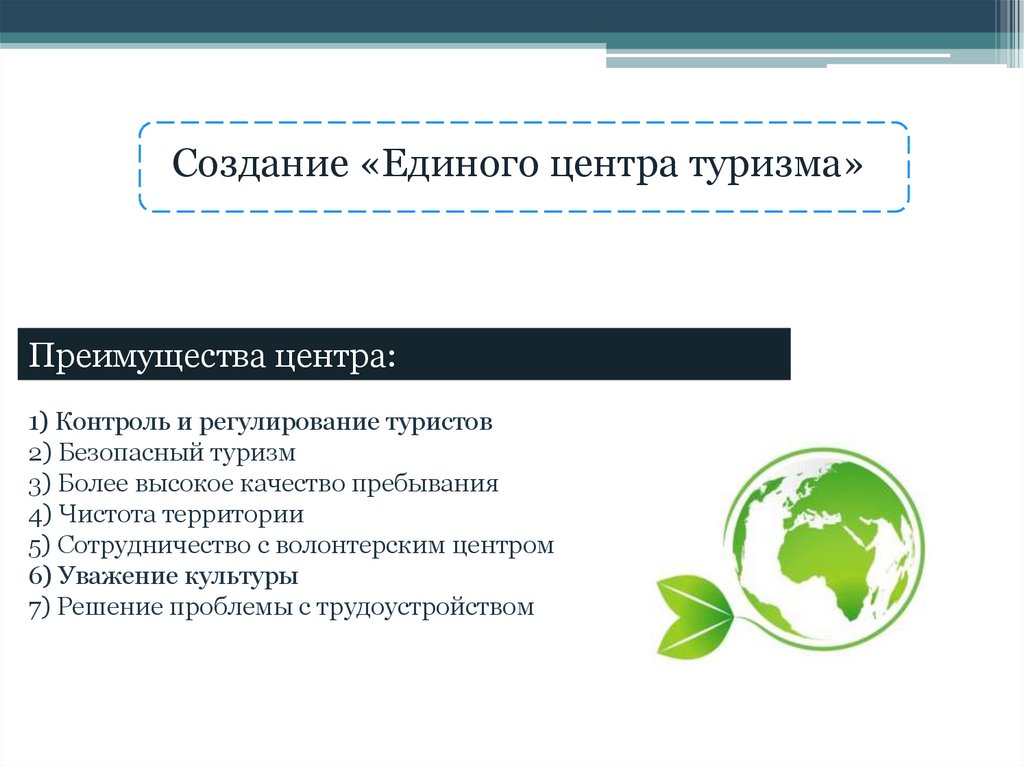The width and height of the screenshot is (1024, 767).
Task: Click "Решение проблемы с трудоустройством" line
Action: click(x=282, y=607)
